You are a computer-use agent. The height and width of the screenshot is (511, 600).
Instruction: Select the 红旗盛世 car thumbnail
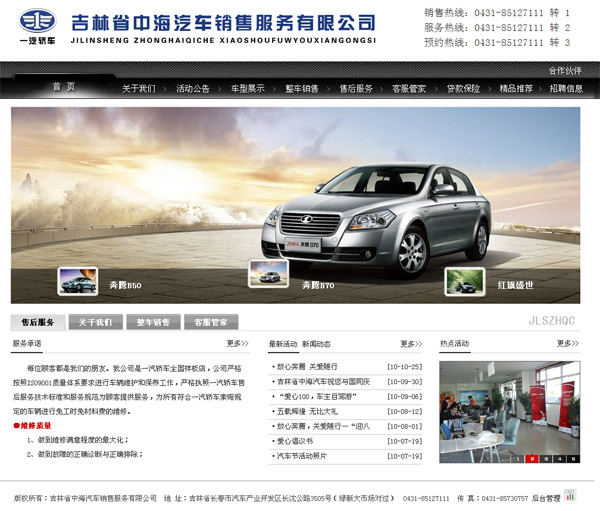[x=465, y=282]
